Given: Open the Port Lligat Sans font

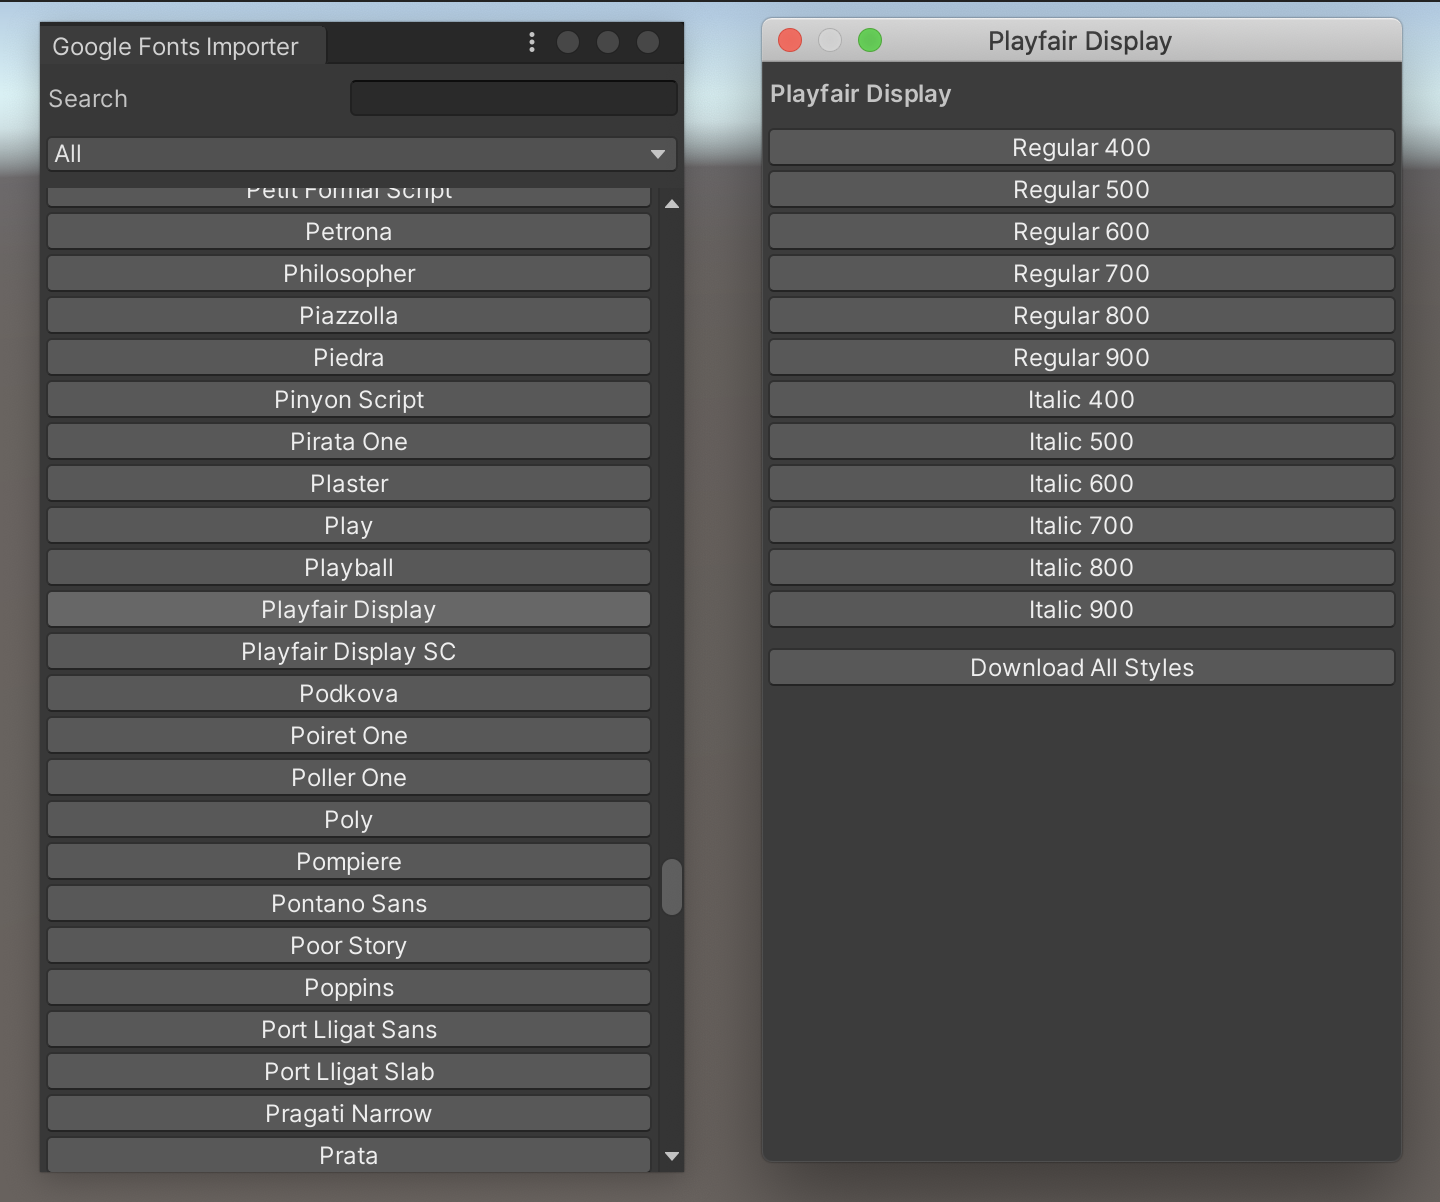Looking at the screenshot, I should click(349, 1030).
